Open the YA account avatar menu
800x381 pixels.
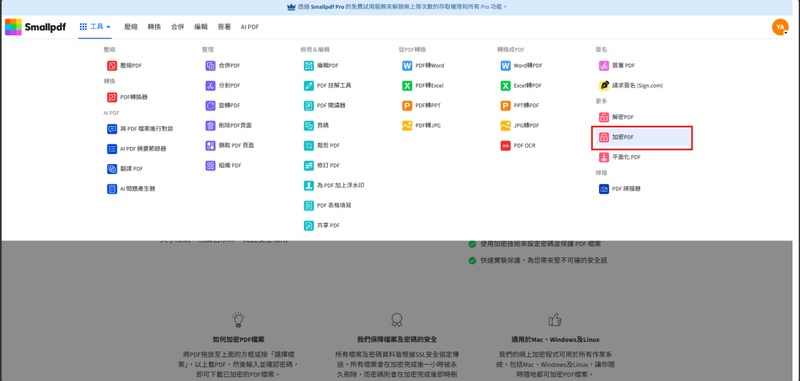780,27
